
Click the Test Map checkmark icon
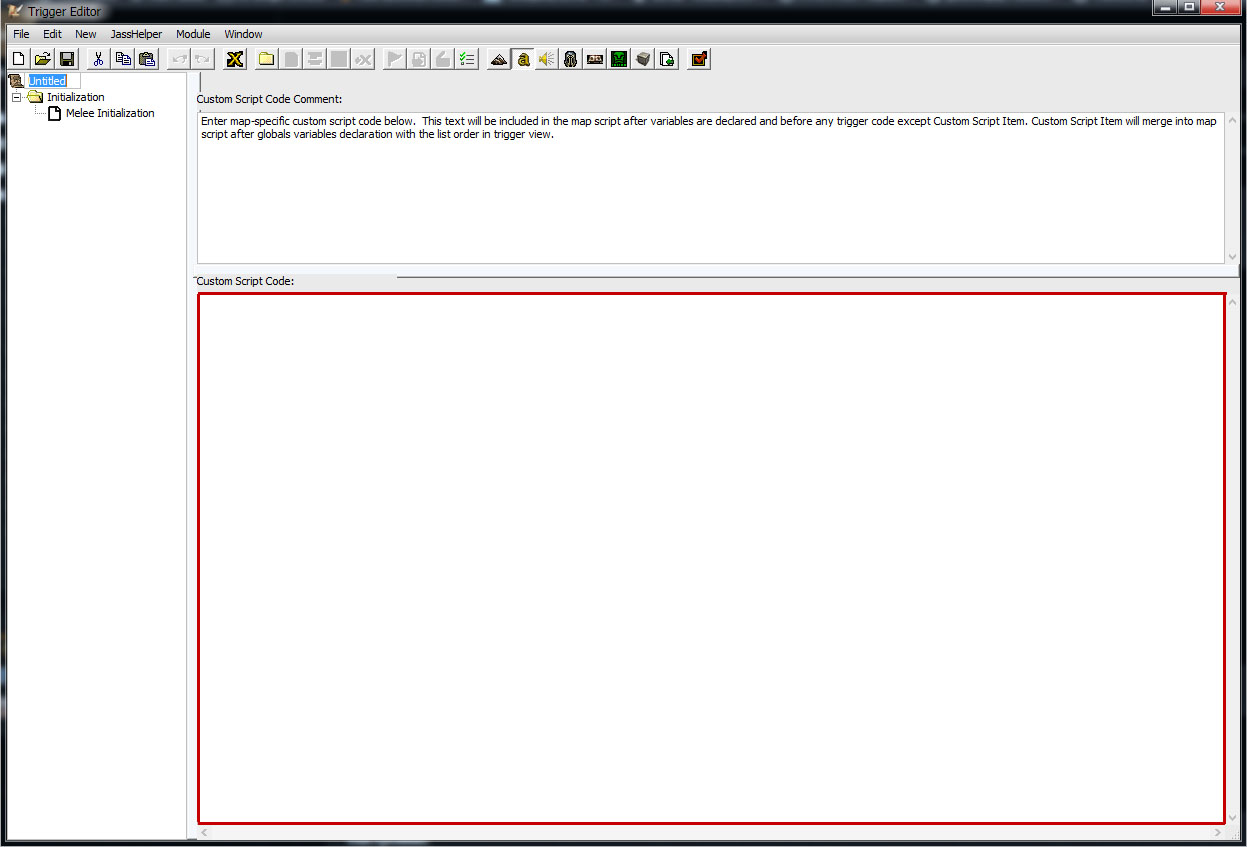(699, 59)
